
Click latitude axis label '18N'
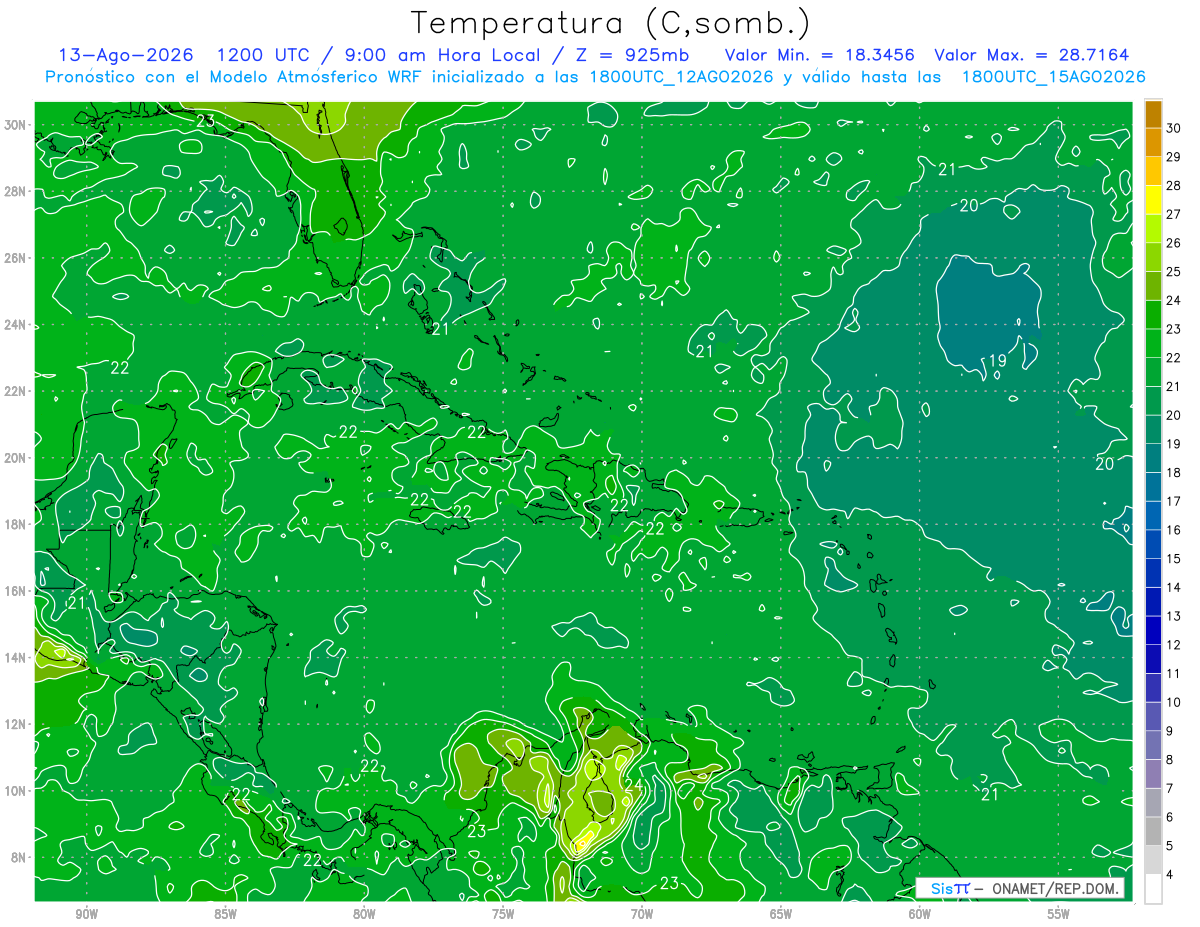click(16, 524)
